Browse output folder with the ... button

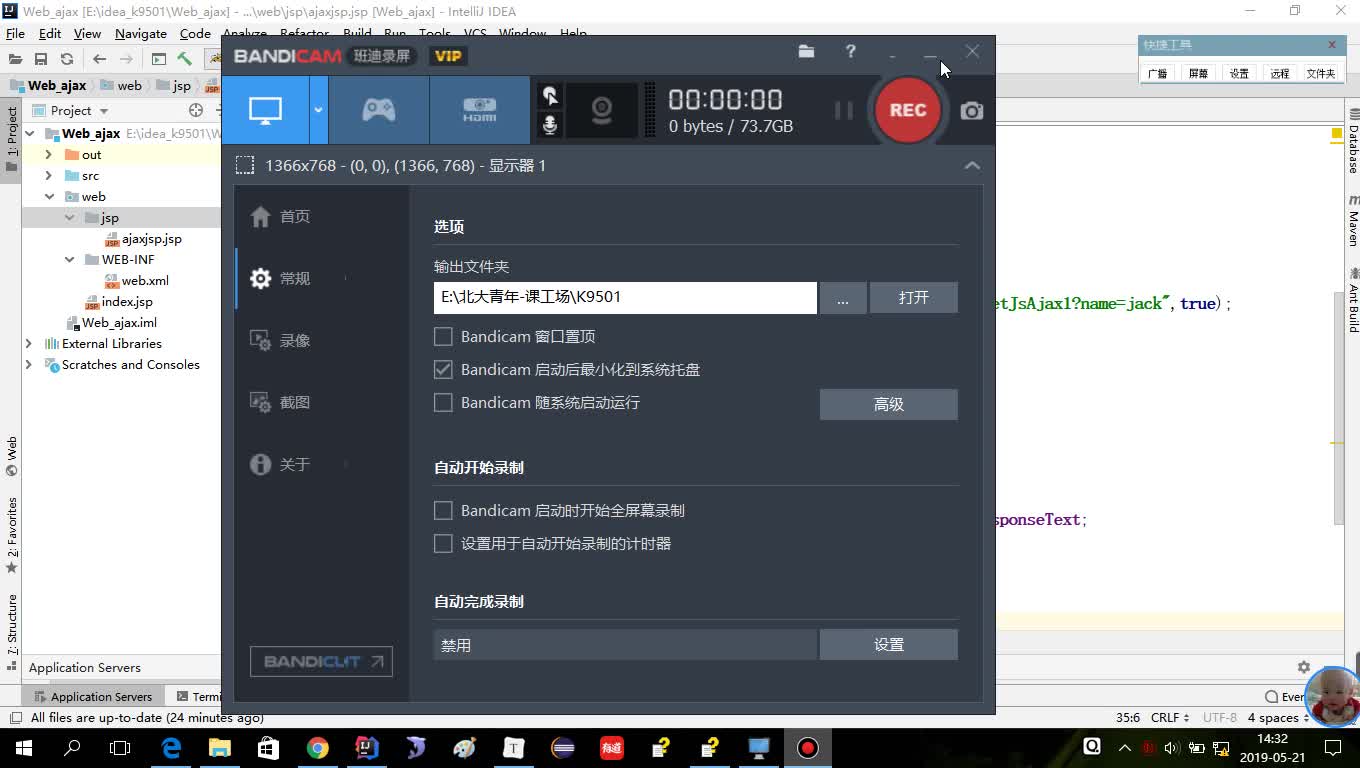point(843,298)
